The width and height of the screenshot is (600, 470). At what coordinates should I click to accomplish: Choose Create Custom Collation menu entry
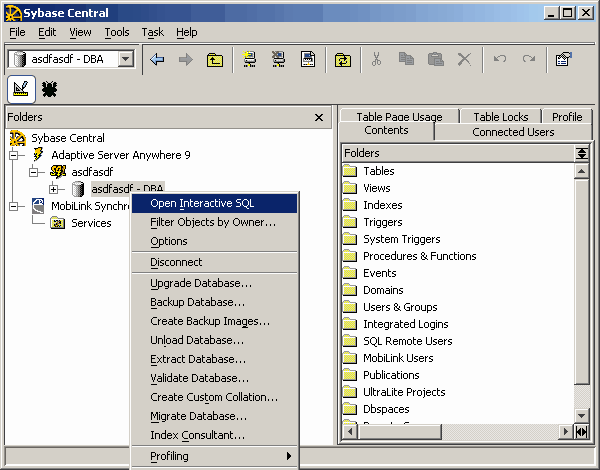click(x=214, y=397)
